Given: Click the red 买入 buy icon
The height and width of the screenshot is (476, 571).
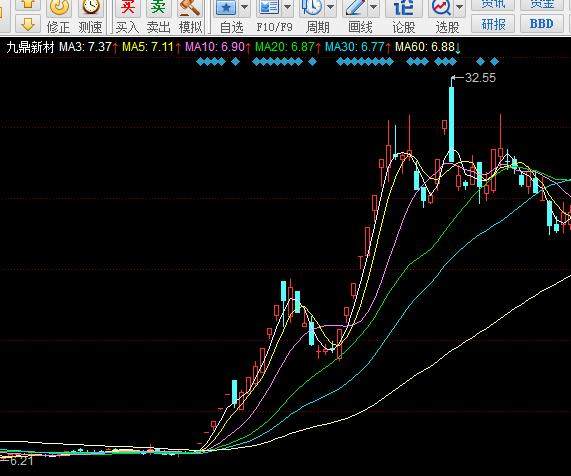Looking at the screenshot, I should point(127,8).
